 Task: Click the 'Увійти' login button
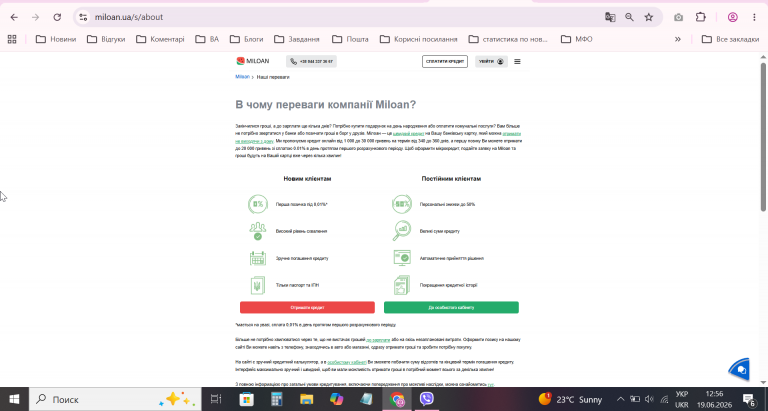pyautogui.click(x=491, y=61)
